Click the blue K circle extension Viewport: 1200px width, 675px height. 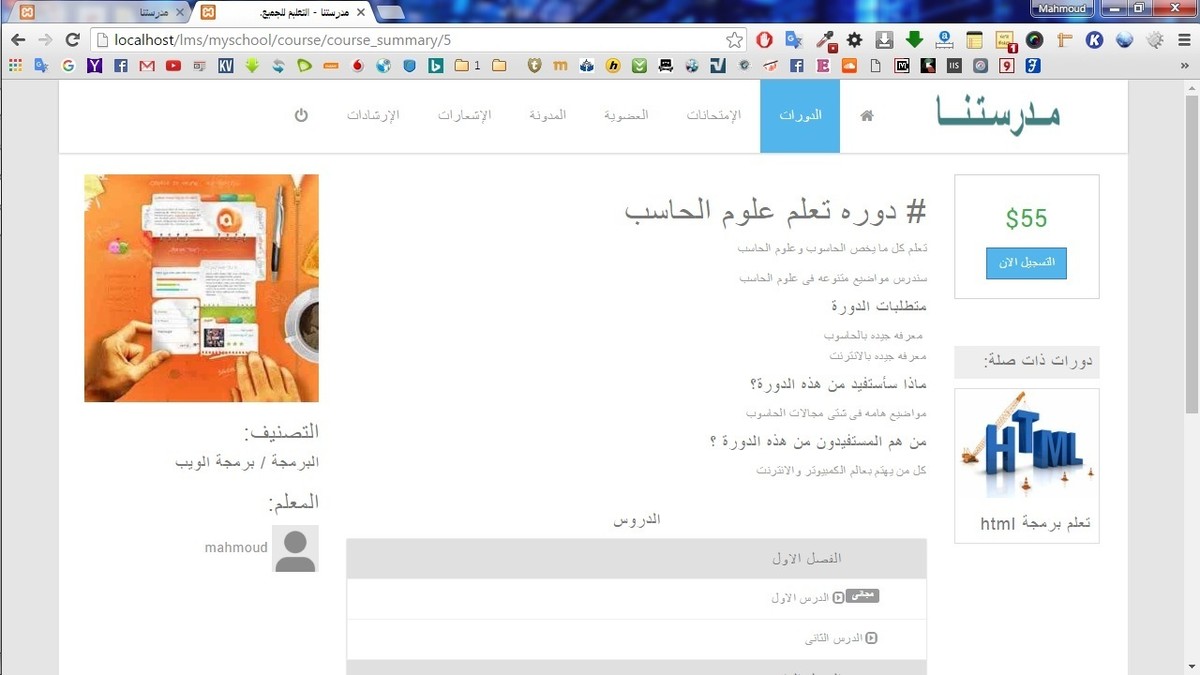1094,40
